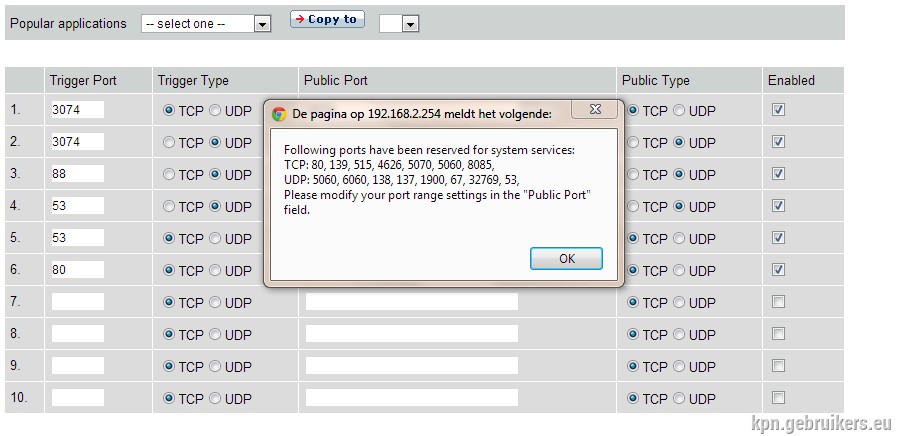Image resolution: width=903 pixels, height=436 pixels.
Task: Click the empty Trigger Port field row 7
Action: [78, 301]
